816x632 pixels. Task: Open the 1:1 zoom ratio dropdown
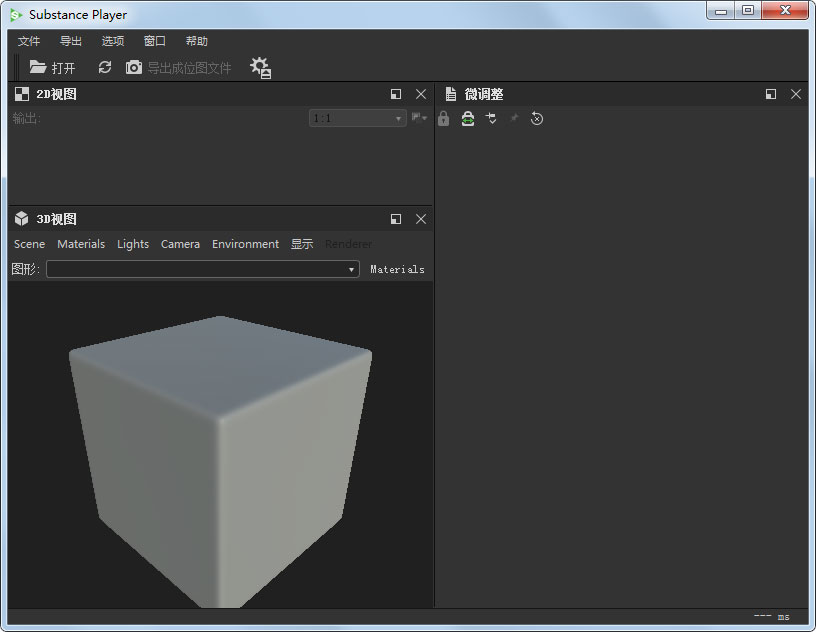[x=356, y=117]
